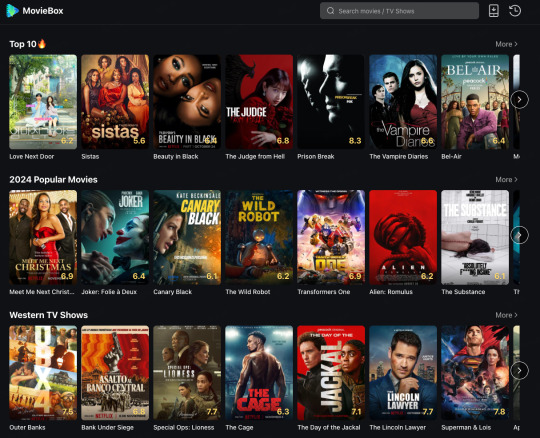This screenshot has width=540, height=438.
Task: Click the MovieBox brand name
Action: coord(43,11)
